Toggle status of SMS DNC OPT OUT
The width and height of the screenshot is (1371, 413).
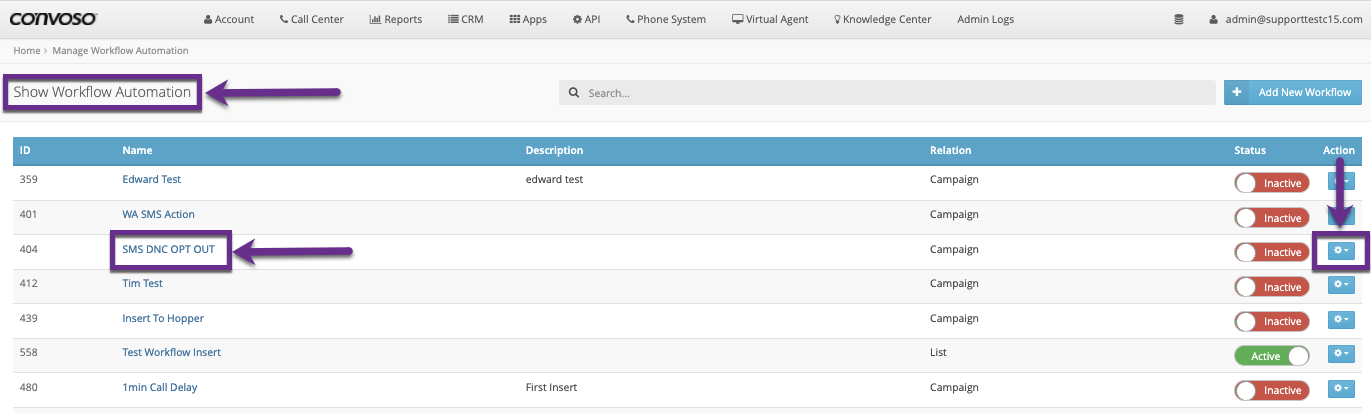click(x=1272, y=252)
